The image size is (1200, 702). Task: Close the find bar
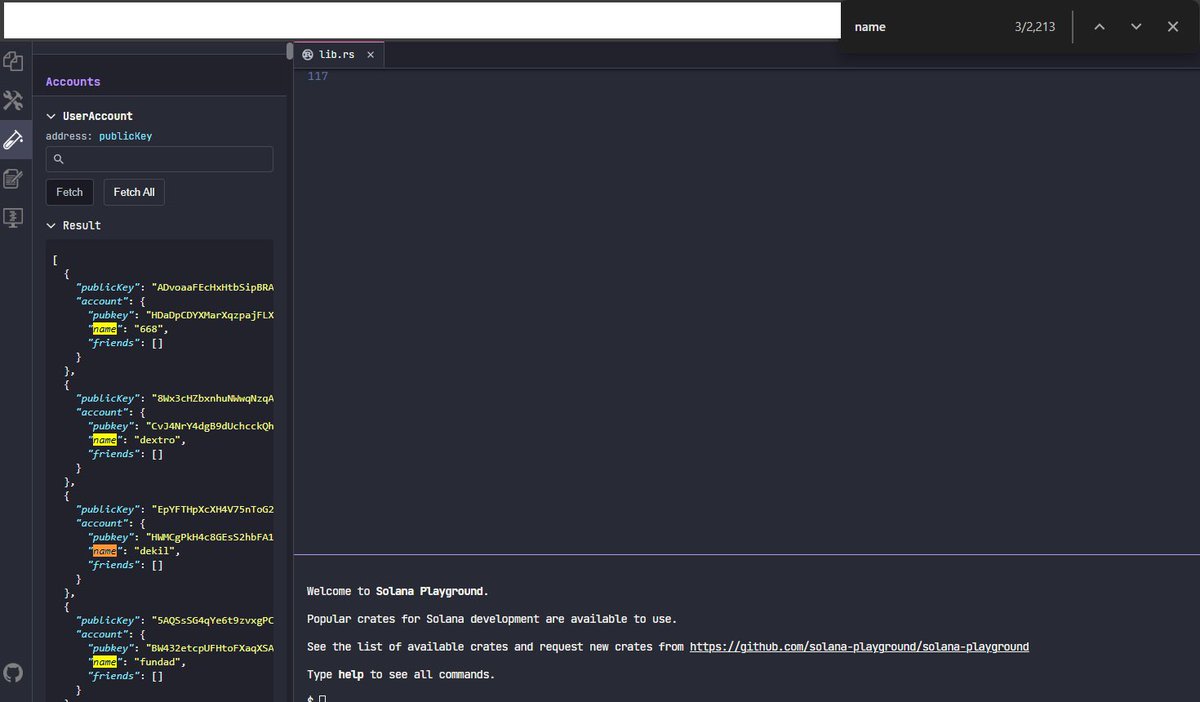coord(1173,27)
